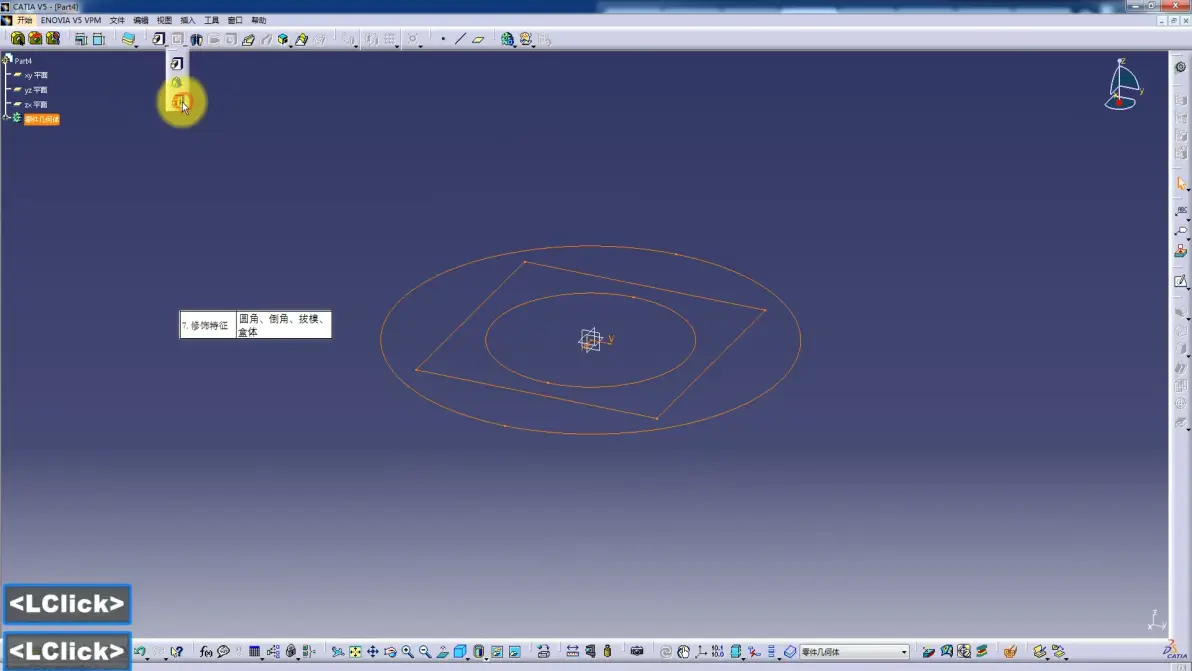Open the 工具 menu
The image size is (1192, 671).
[x=211, y=21]
